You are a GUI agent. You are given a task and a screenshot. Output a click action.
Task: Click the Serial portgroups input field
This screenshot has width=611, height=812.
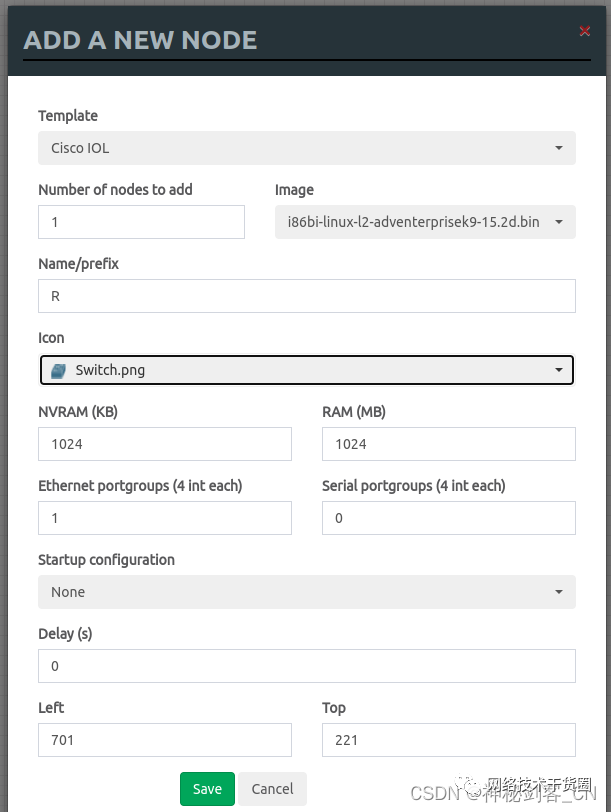(x=448, y=518)
